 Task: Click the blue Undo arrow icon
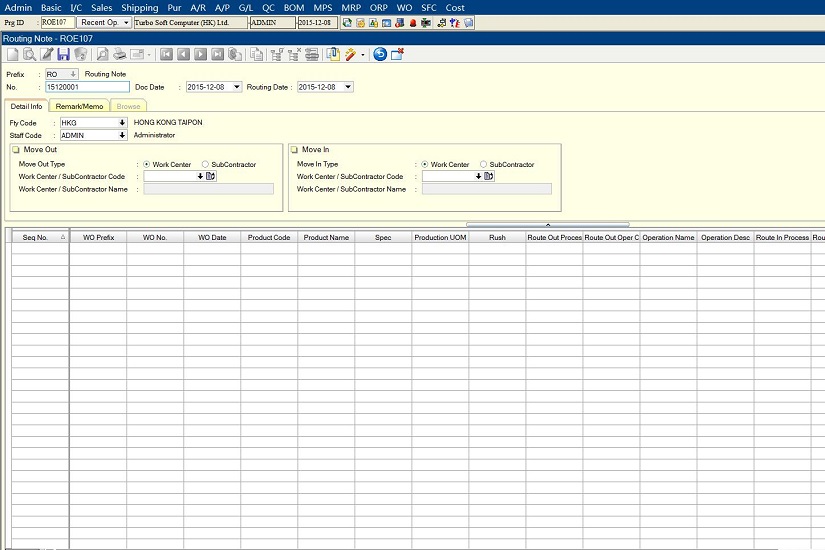[x=380, y=55]
